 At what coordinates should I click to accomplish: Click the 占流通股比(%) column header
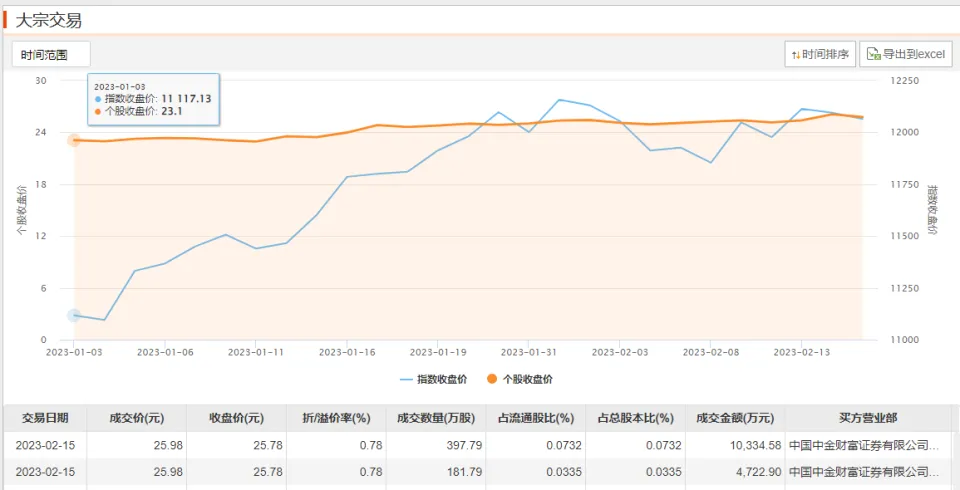(x=536, y=418)
